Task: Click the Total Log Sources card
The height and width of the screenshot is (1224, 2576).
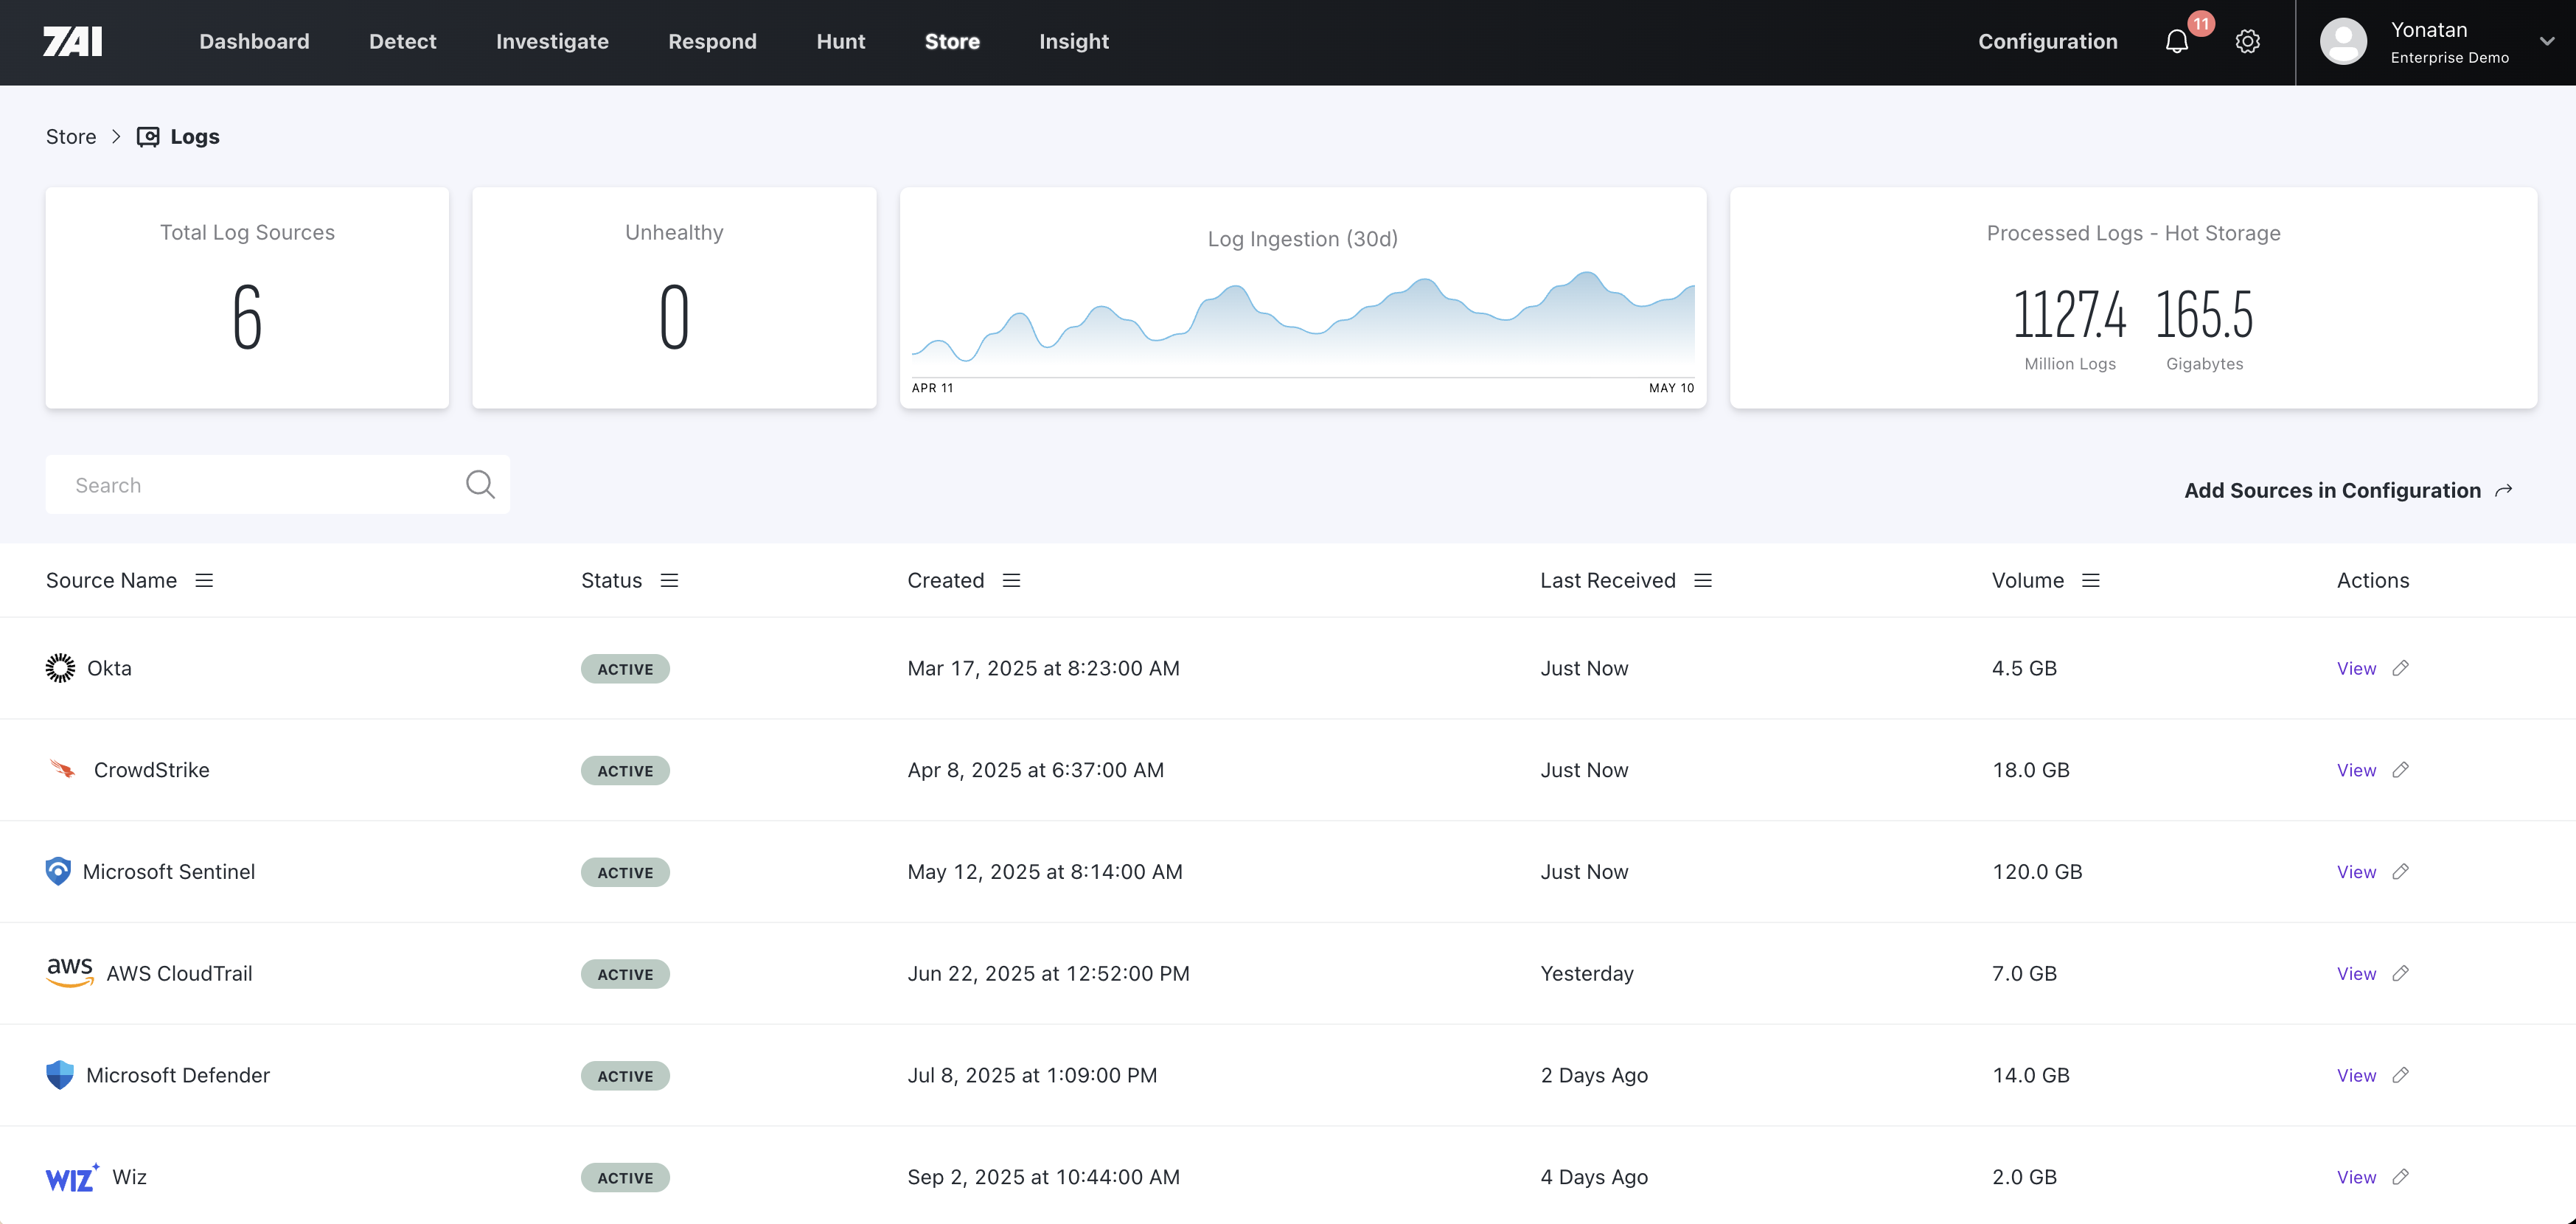Action: point(247,298)
